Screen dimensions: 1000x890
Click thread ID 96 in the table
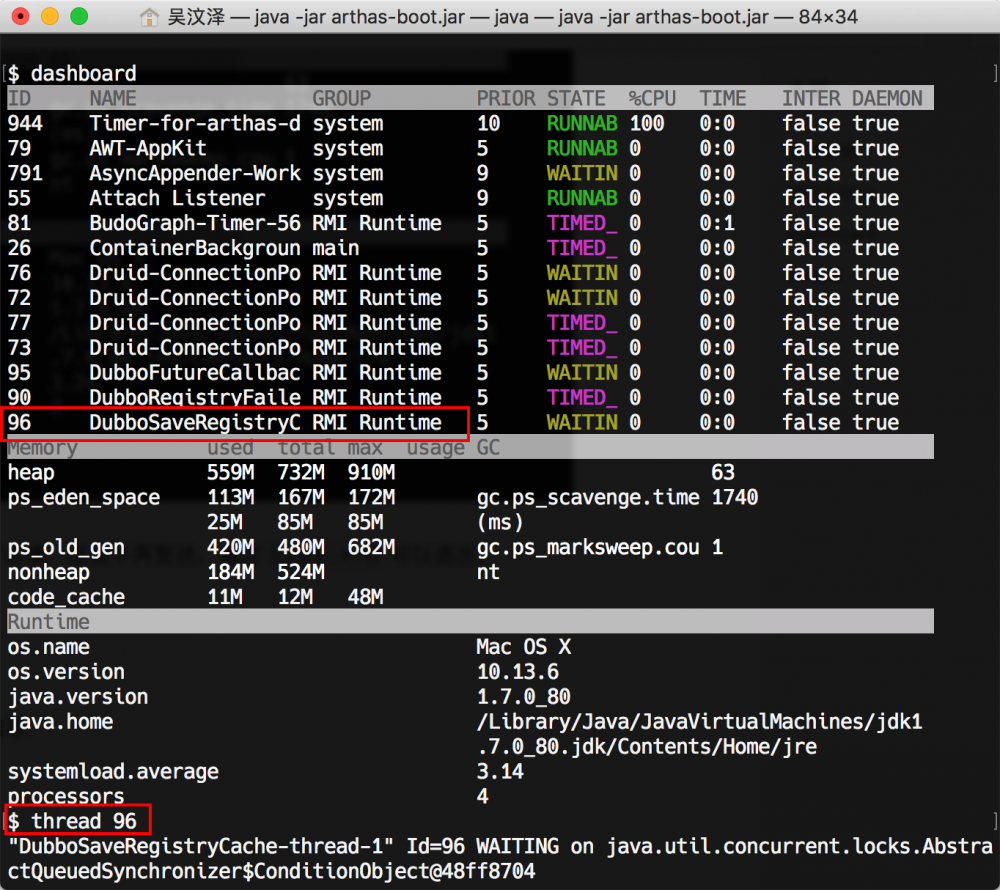point(19,422)
